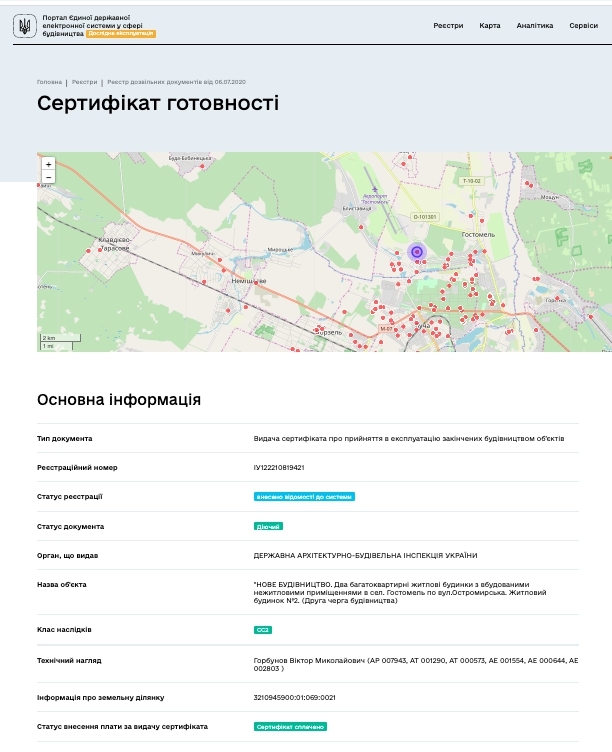
Task: Click the Тип документа row label
Action: pos(65,438)
